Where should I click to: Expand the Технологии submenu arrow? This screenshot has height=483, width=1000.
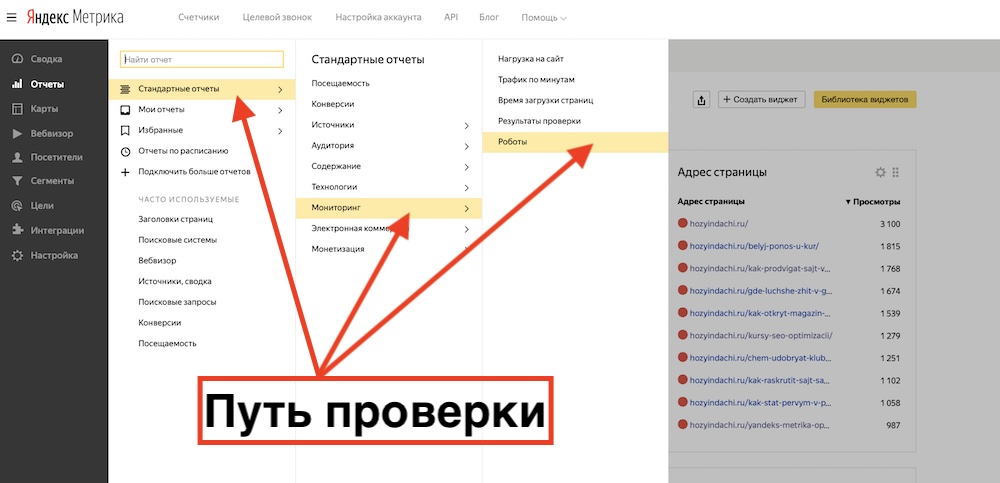click(x=467, y=188)
